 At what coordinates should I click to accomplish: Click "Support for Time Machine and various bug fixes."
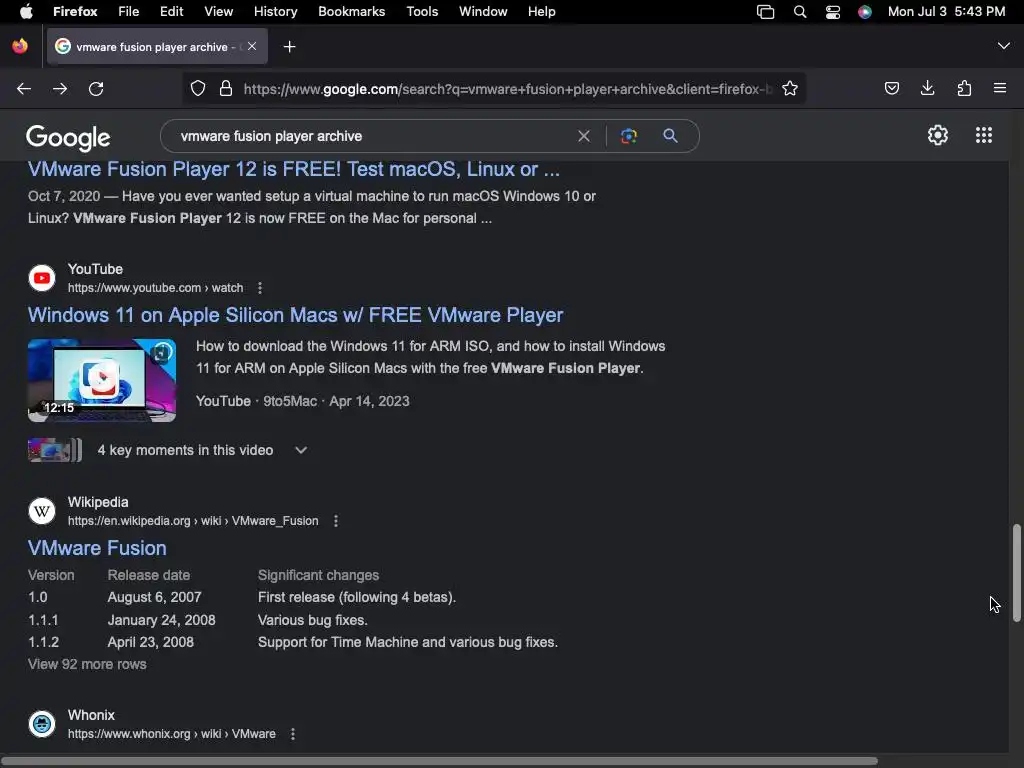408,643
